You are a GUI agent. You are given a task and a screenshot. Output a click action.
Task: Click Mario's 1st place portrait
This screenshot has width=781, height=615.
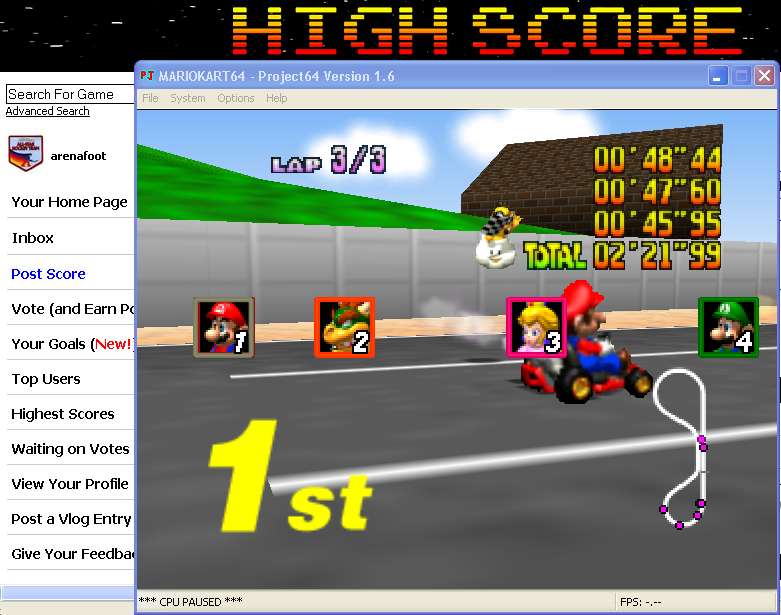[224, 327]
